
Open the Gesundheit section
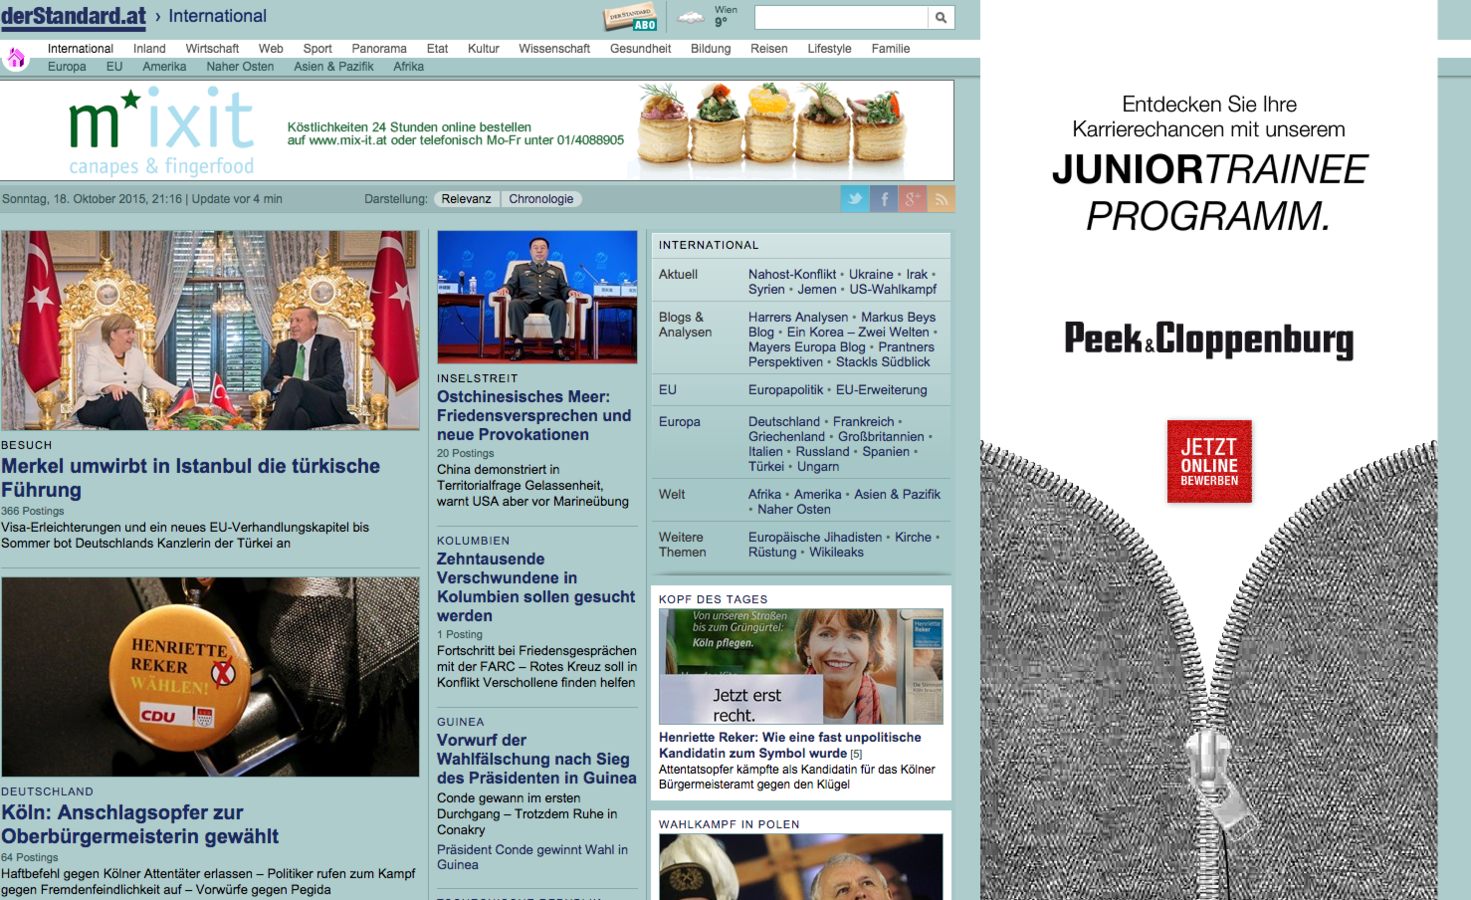point(640,48)
